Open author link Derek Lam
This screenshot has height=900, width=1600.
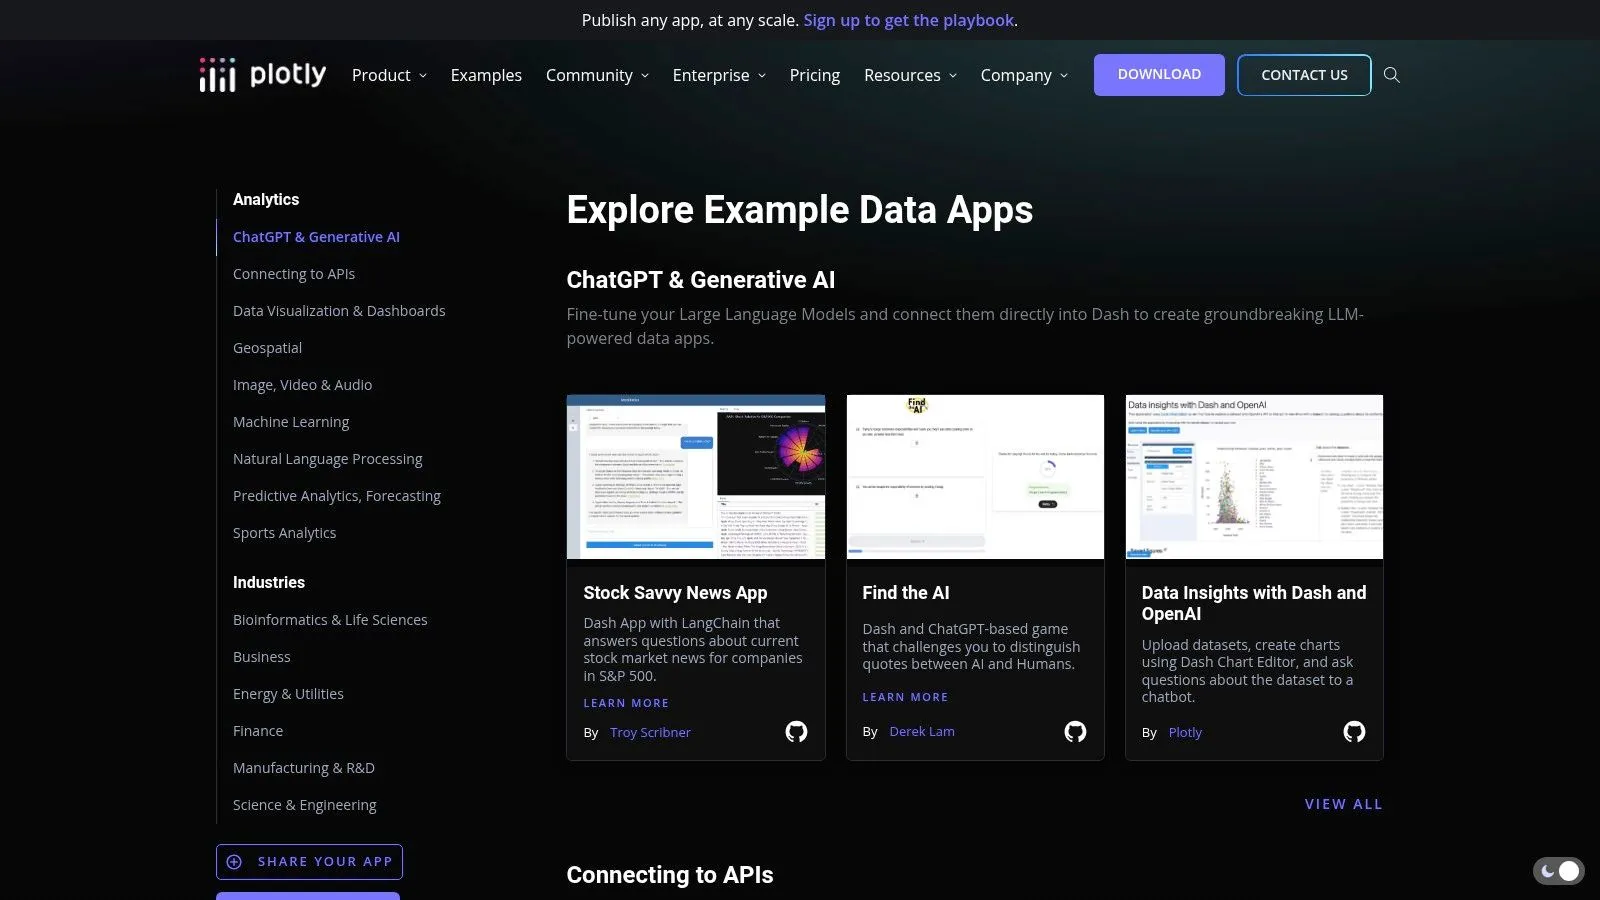pyautogui.click(x=922, y=731)
